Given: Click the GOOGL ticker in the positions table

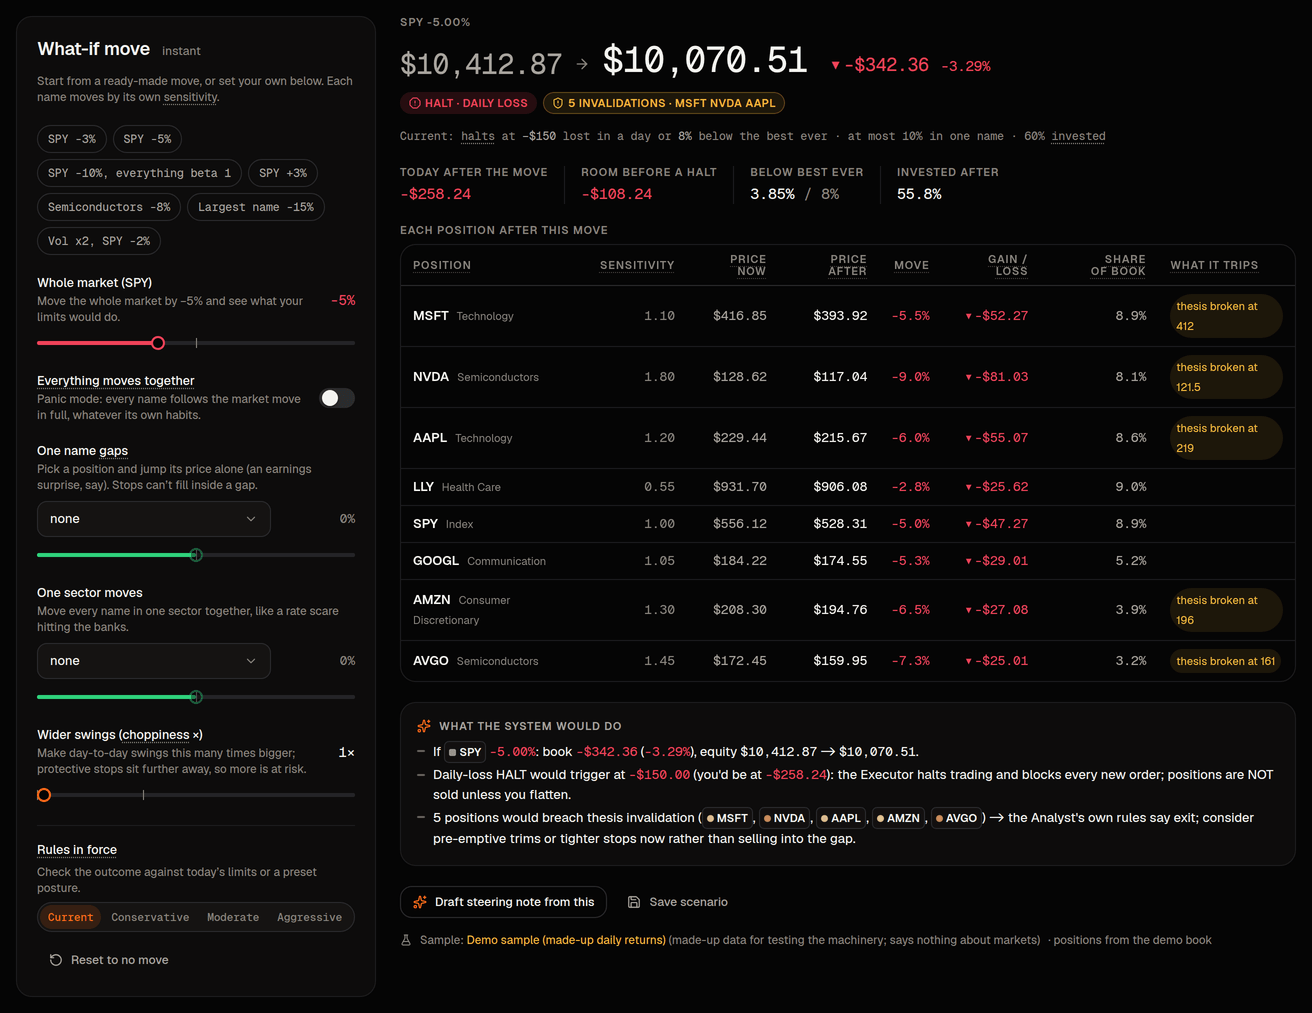Looking at the screenshot, I should [x=436, y=561].
